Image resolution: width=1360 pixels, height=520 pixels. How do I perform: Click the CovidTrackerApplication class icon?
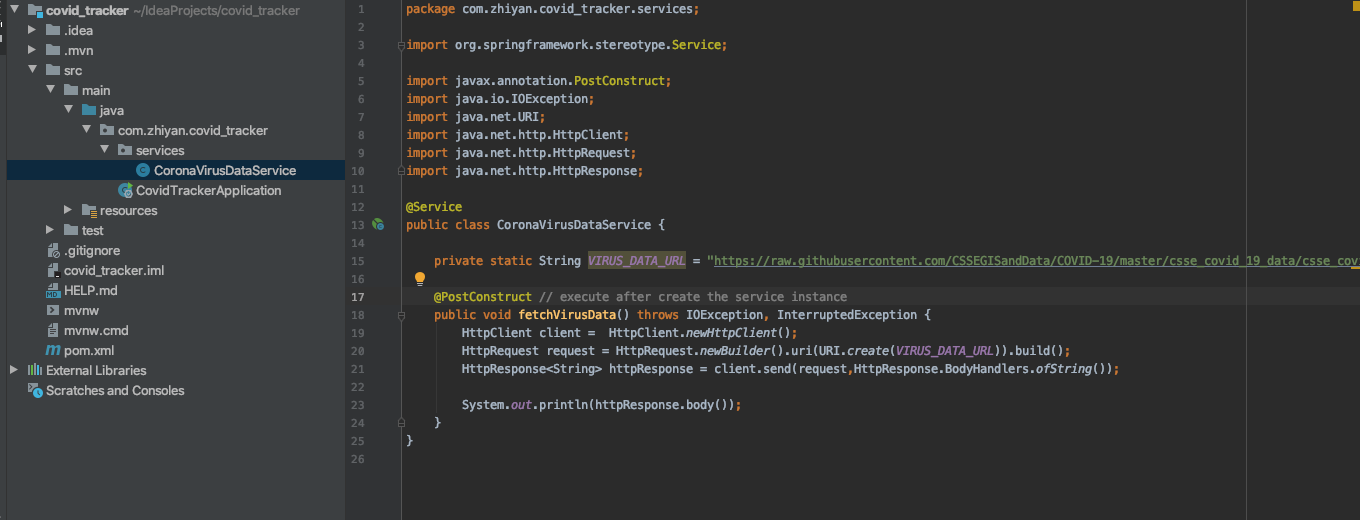pos(125,191)
